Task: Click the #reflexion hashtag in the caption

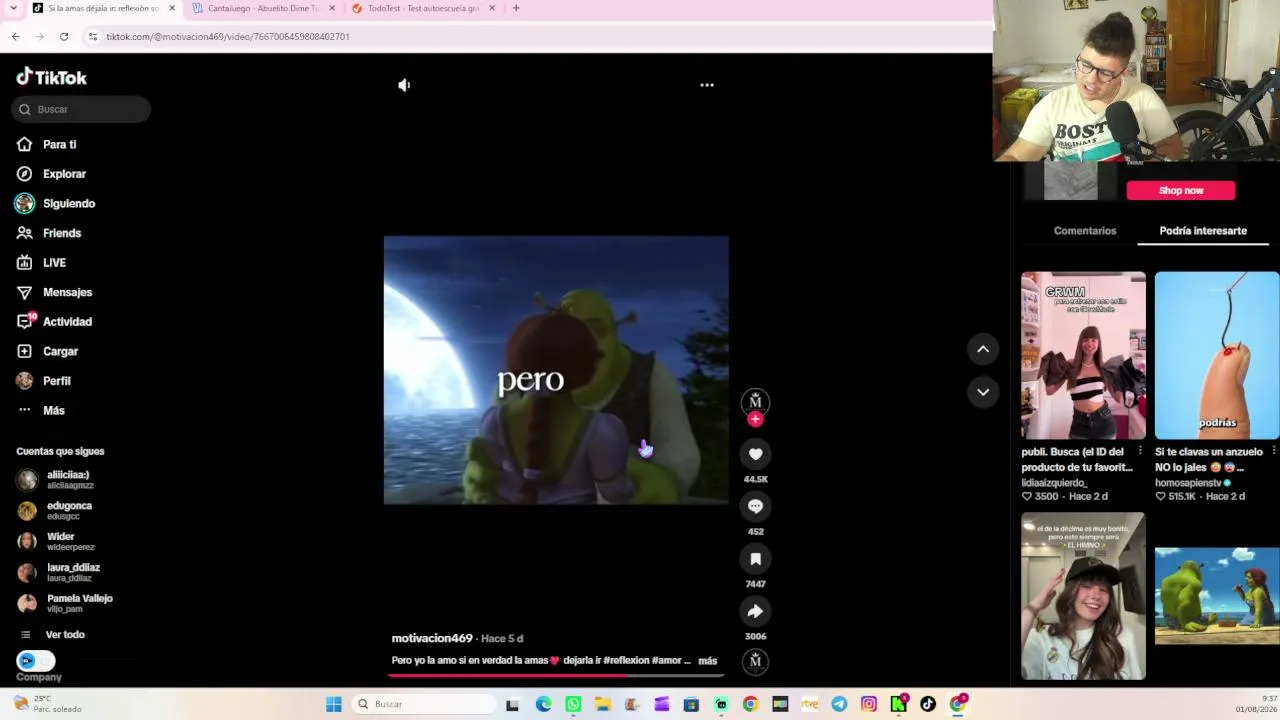Action: point(626,661)
